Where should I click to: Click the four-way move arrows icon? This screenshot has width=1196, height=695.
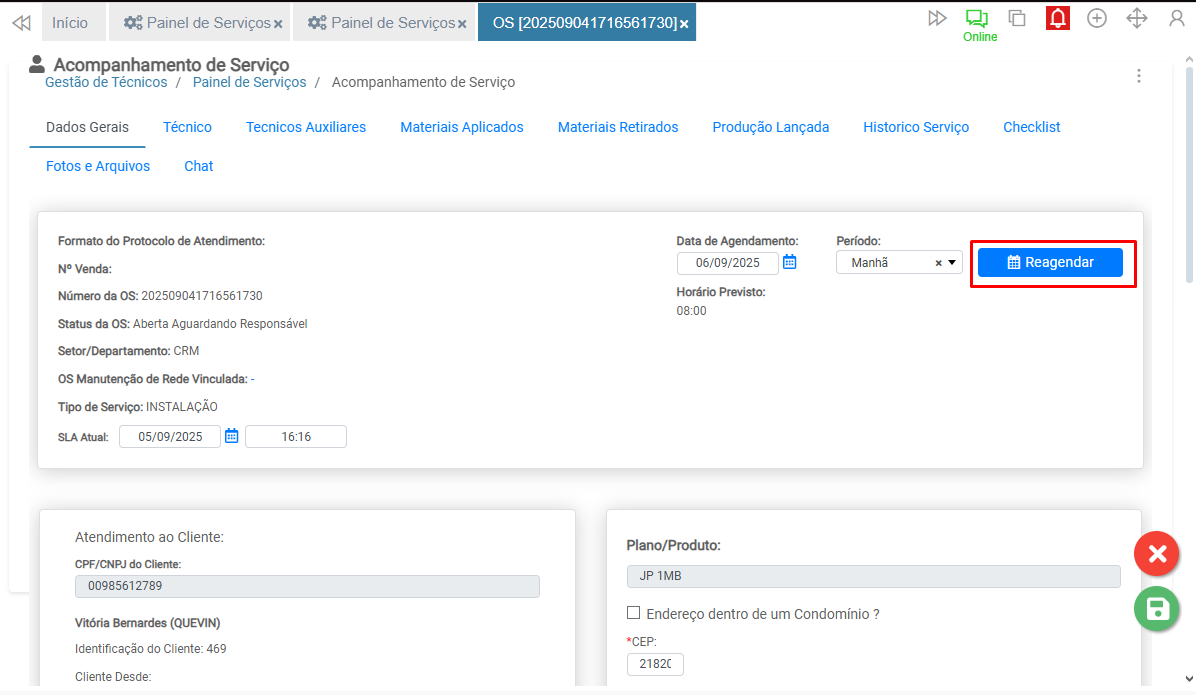click(x=1137, y=19)
